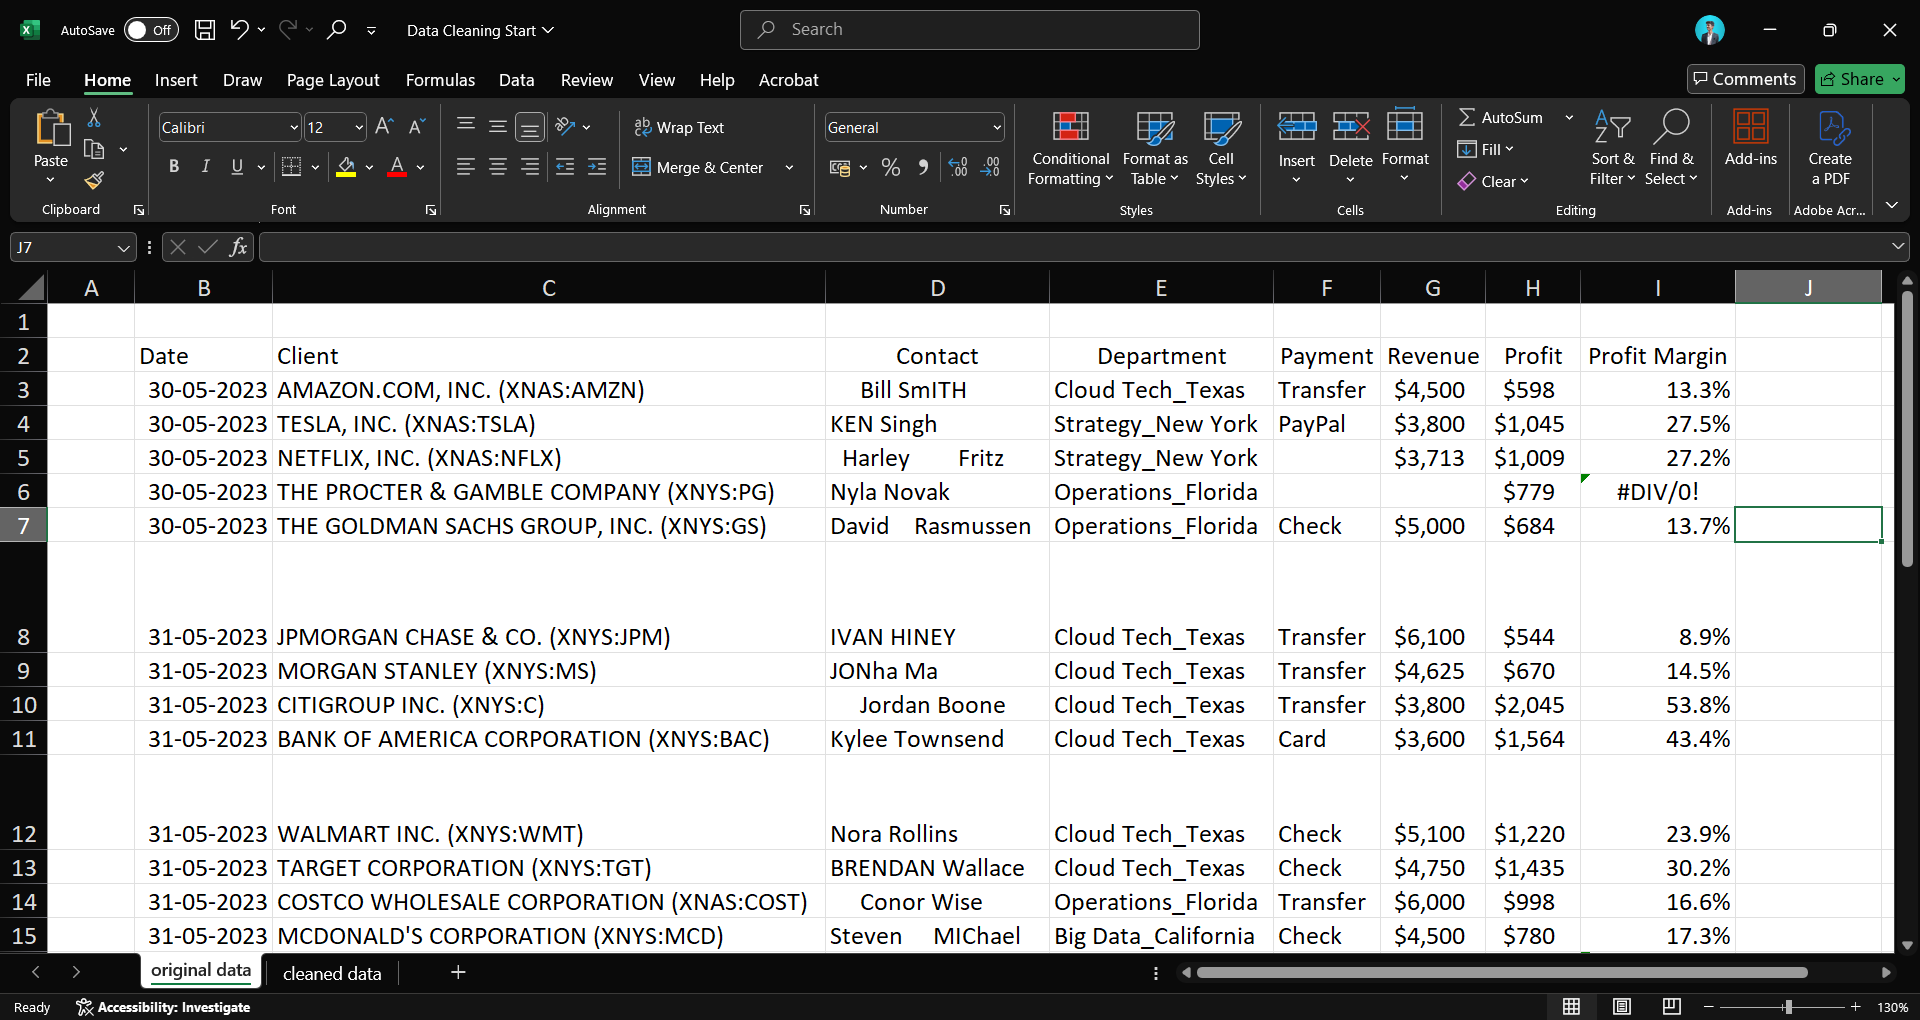Viewport: 1920px width, 1020px height.
Task: Toggle Underline formatting
Action: coord(237,167)
